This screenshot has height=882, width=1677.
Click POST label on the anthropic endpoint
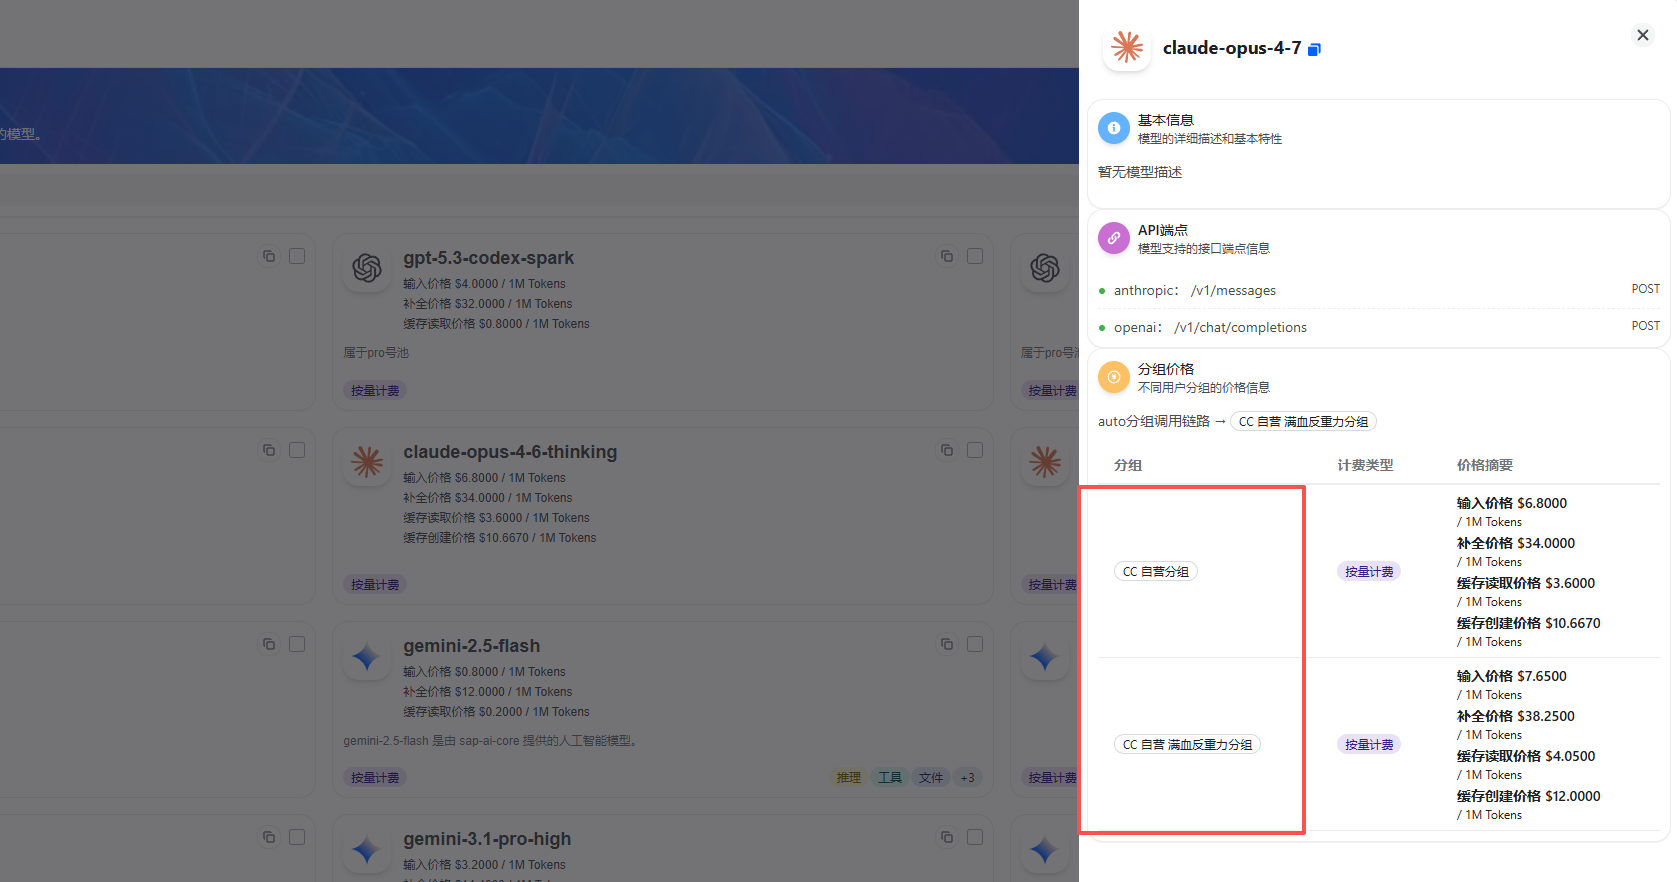[1645, 289]
